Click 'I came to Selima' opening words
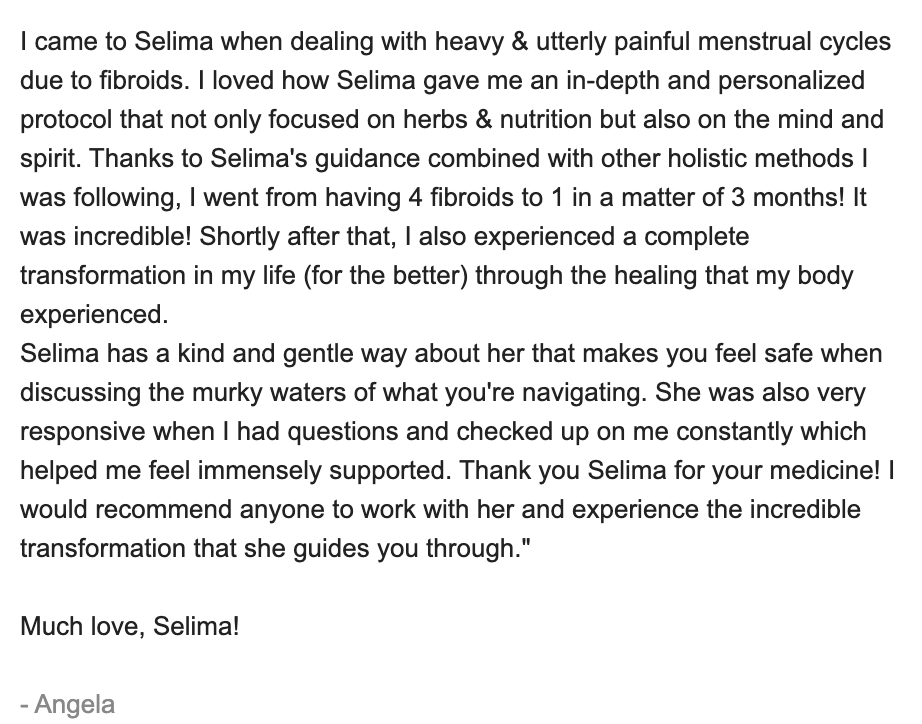The height and width of the screenshot is (724, 922). pyautogui.click(x=116, y=42)
